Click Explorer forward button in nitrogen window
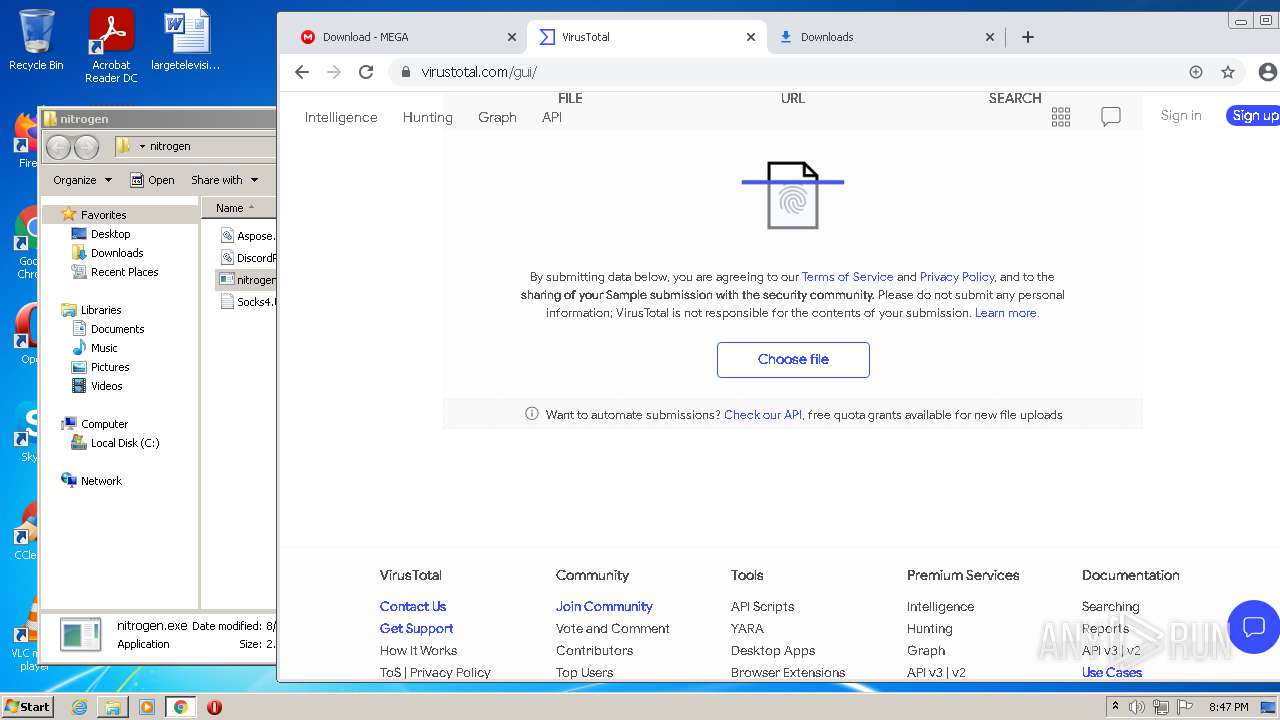 87,147
